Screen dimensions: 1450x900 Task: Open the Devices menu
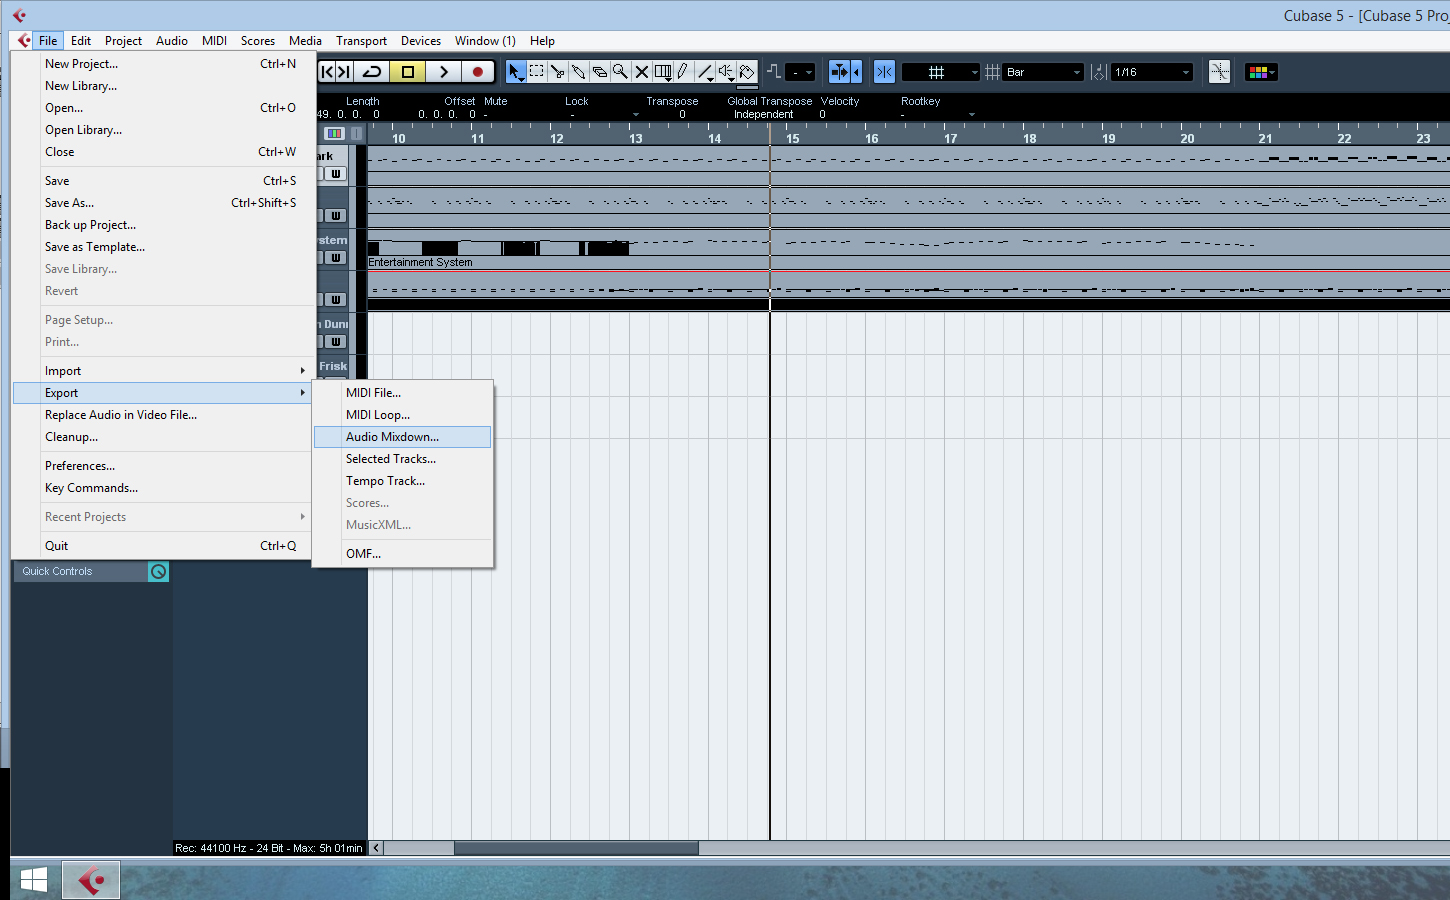[421, 41]
